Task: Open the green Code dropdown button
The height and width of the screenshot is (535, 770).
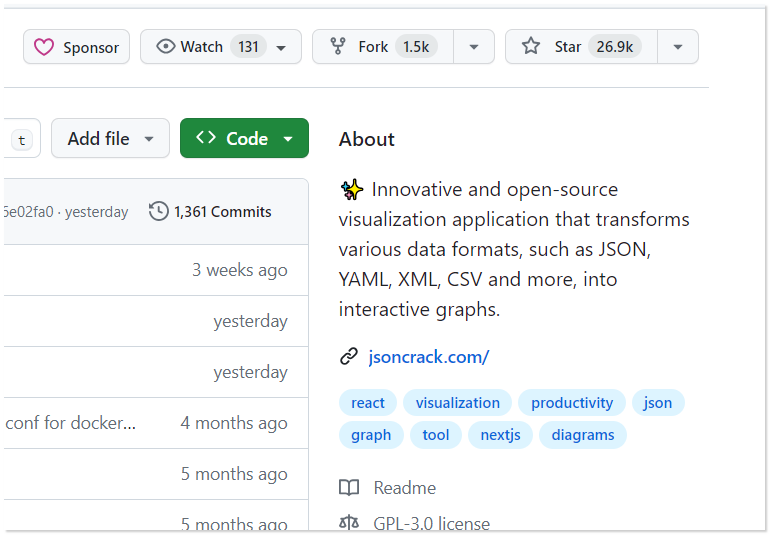Action: coord(244,139)
